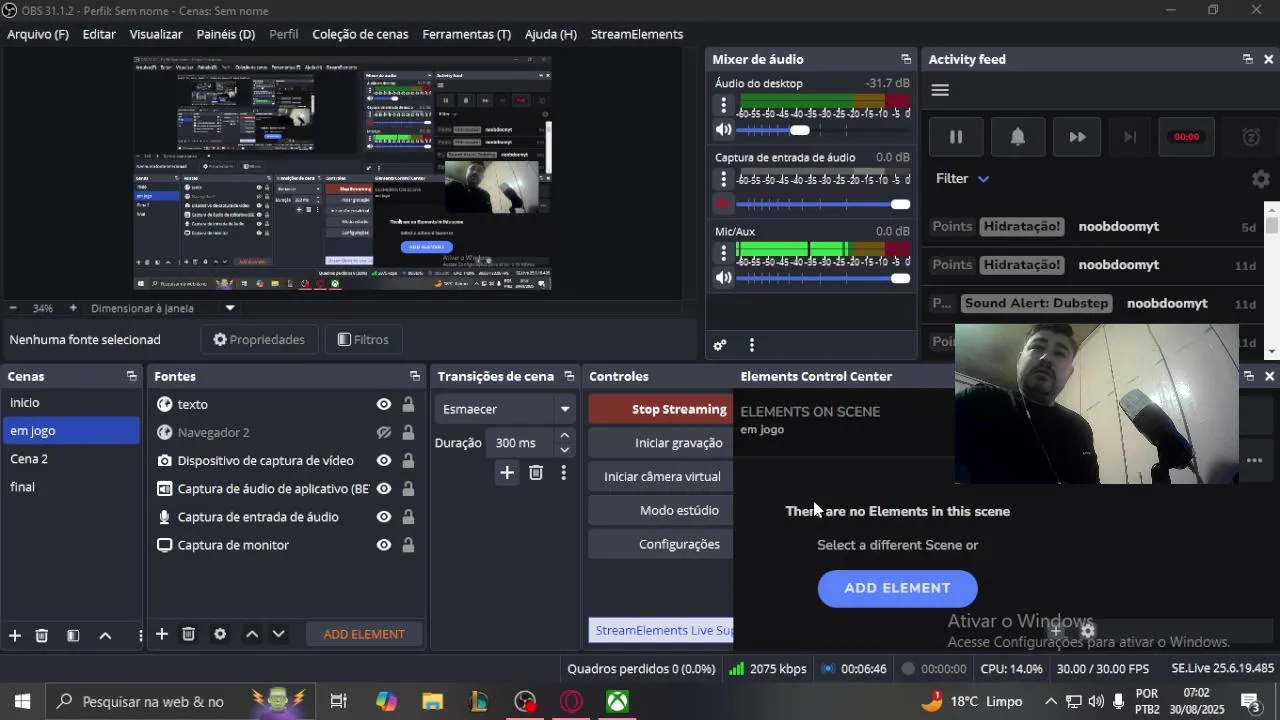Open the Visualizar menu
The width and height of the screenshot is (1280, 720).
point(156,34)
